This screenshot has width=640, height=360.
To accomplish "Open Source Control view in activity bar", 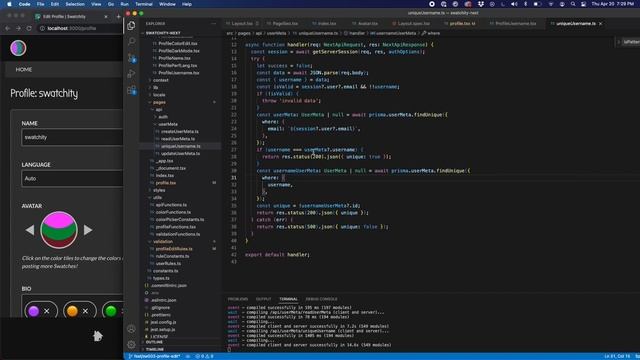I will pyautogui.click(x=131, y=58).
